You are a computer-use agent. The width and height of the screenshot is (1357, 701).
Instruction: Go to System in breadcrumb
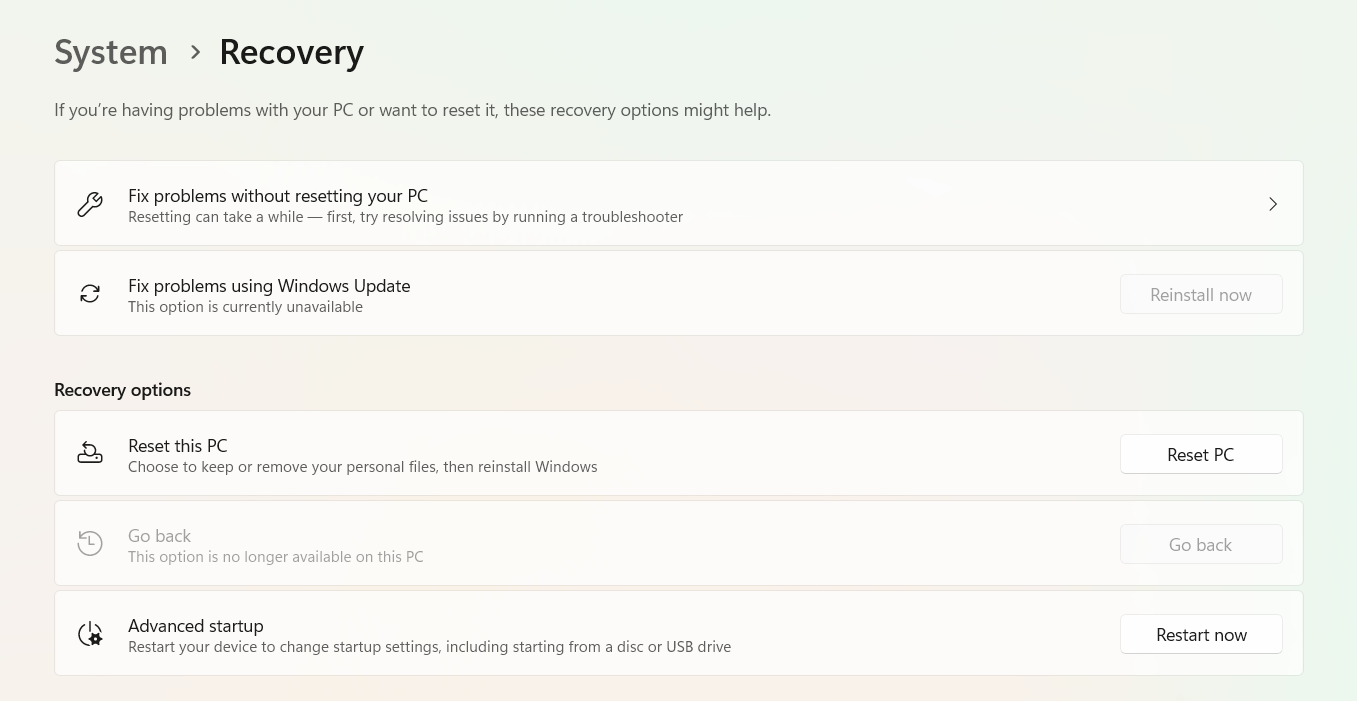111,52
